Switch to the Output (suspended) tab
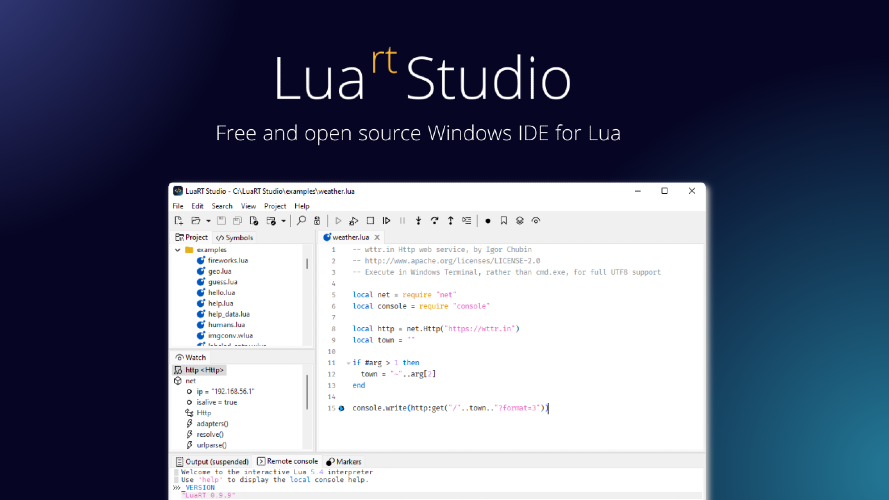The width and height of the screenshot is (889, 500). pyautogui.click(x=212, y=462)
